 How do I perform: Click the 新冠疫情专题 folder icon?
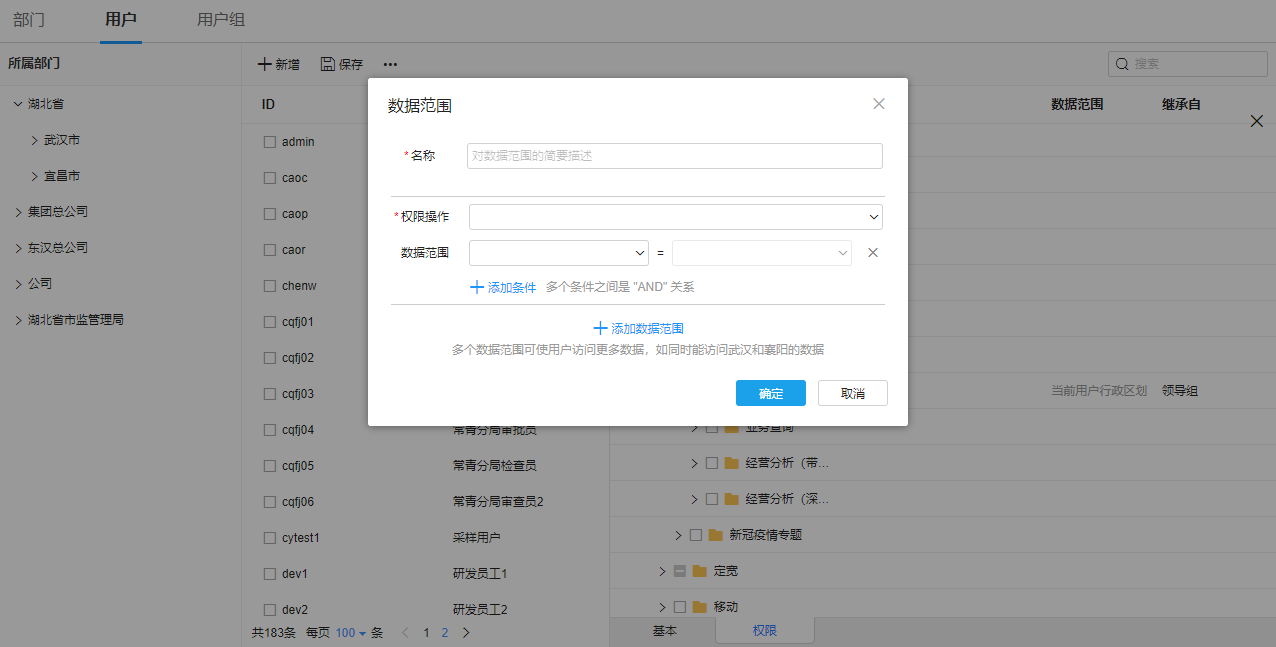click(x=715, y=535)
